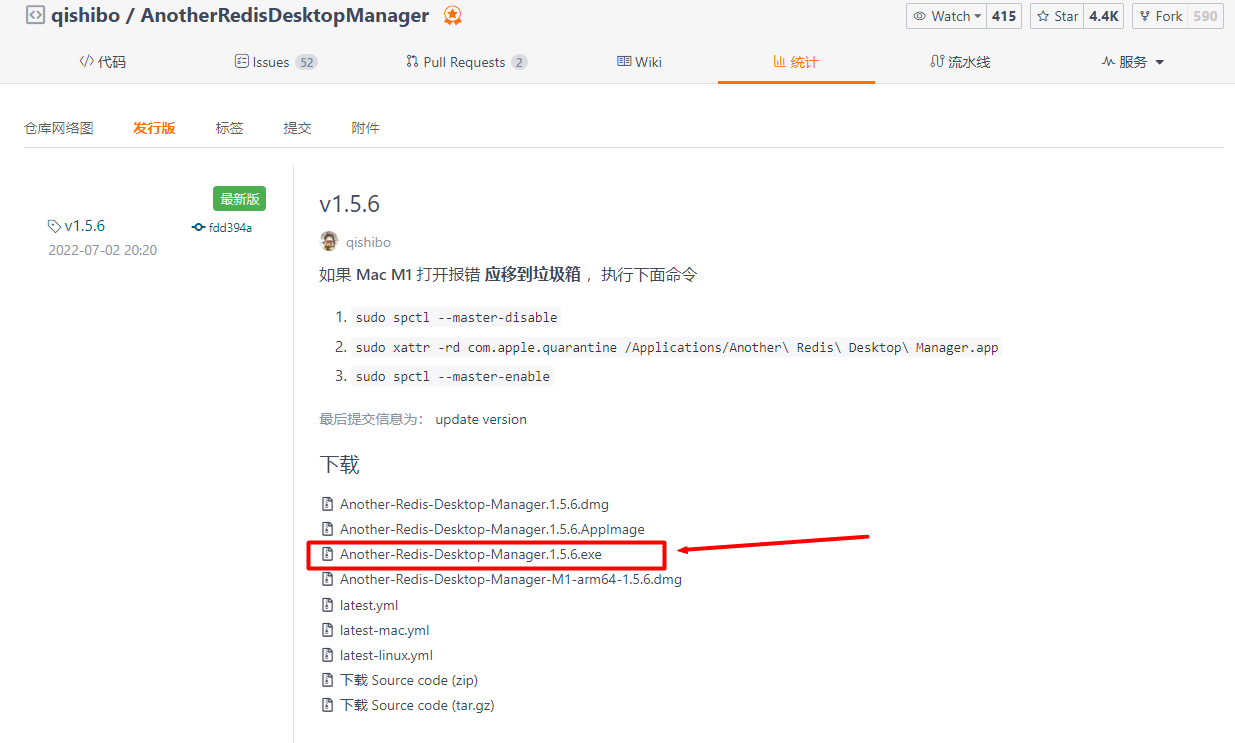
Task: Click file icon beside Source code (tar.gz)
Action: [327, 705]
